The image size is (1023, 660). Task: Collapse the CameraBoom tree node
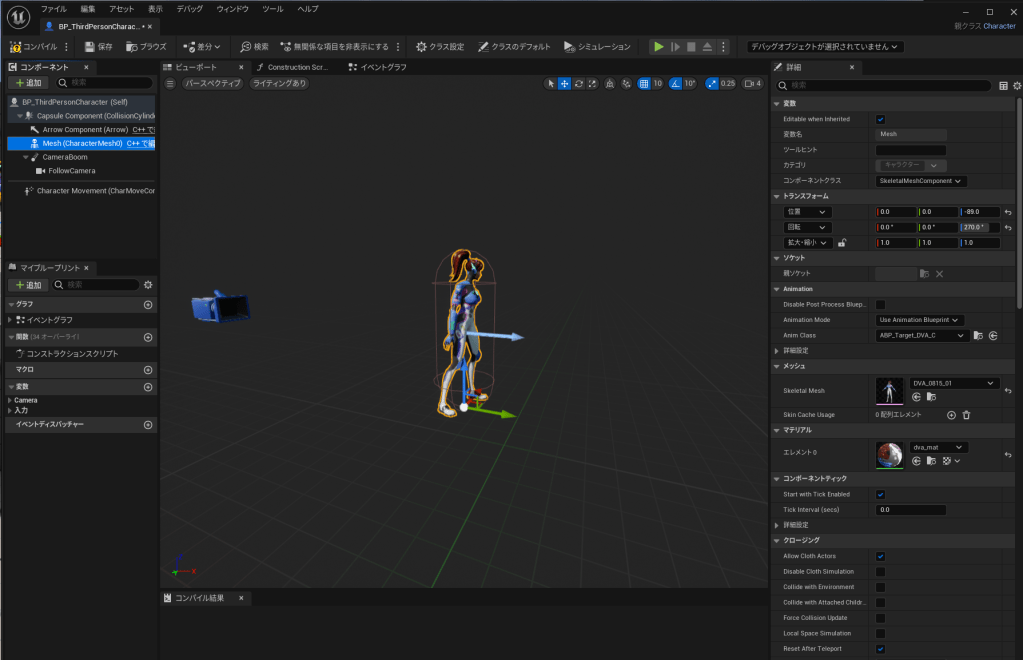(x=27, y=157)
